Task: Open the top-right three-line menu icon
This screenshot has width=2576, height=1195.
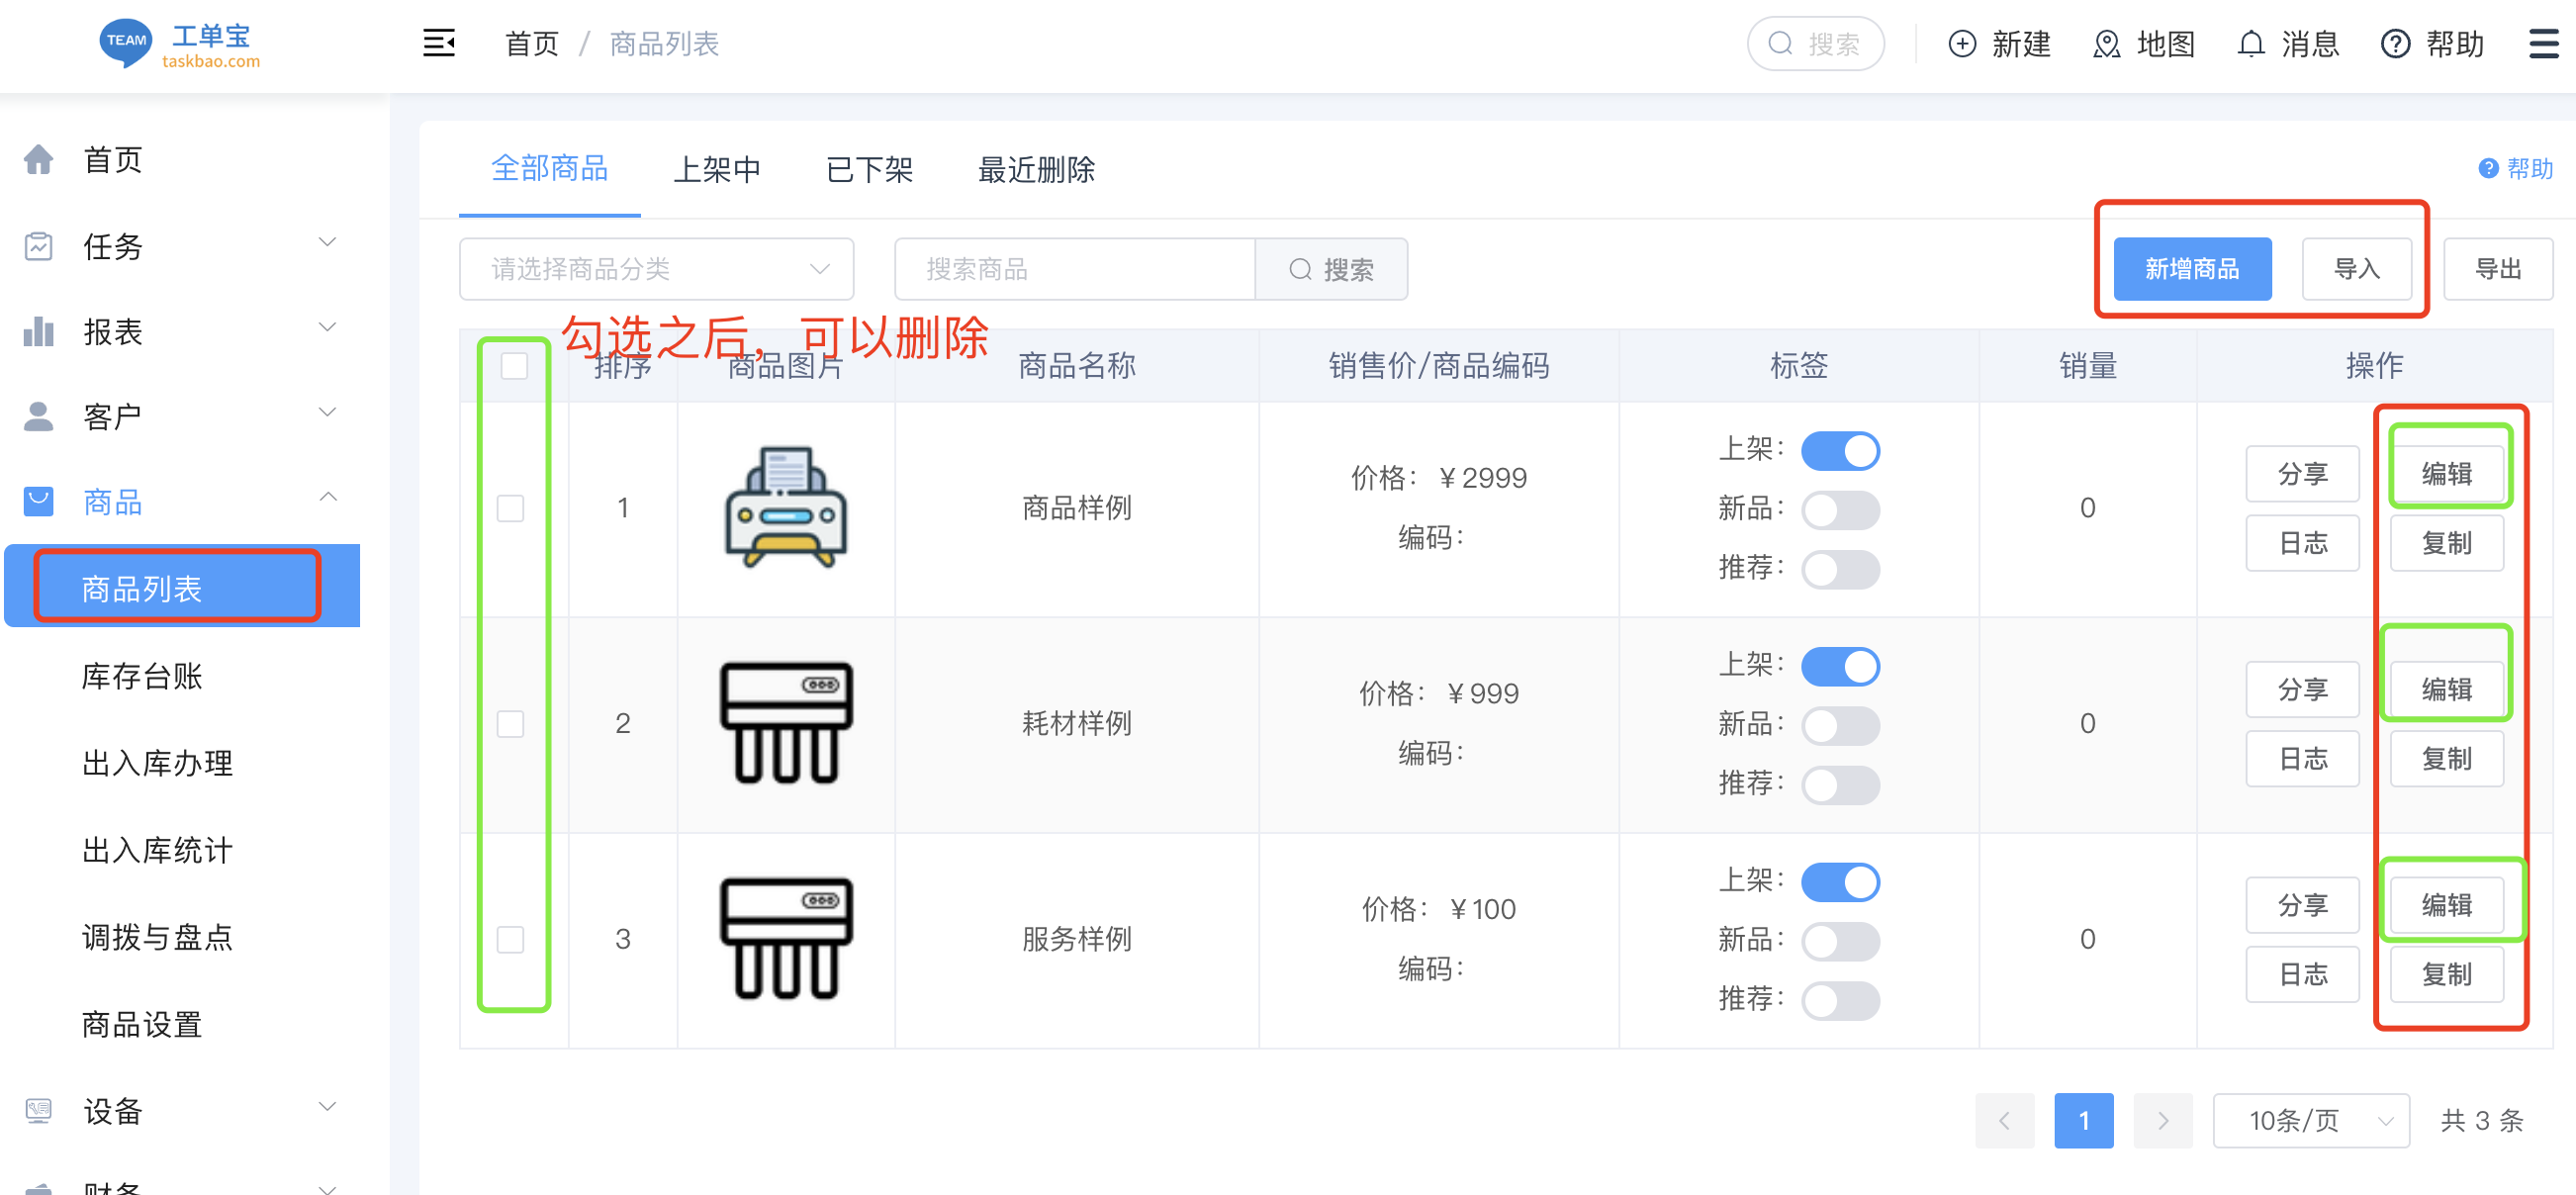Action: coord(2543,44)
